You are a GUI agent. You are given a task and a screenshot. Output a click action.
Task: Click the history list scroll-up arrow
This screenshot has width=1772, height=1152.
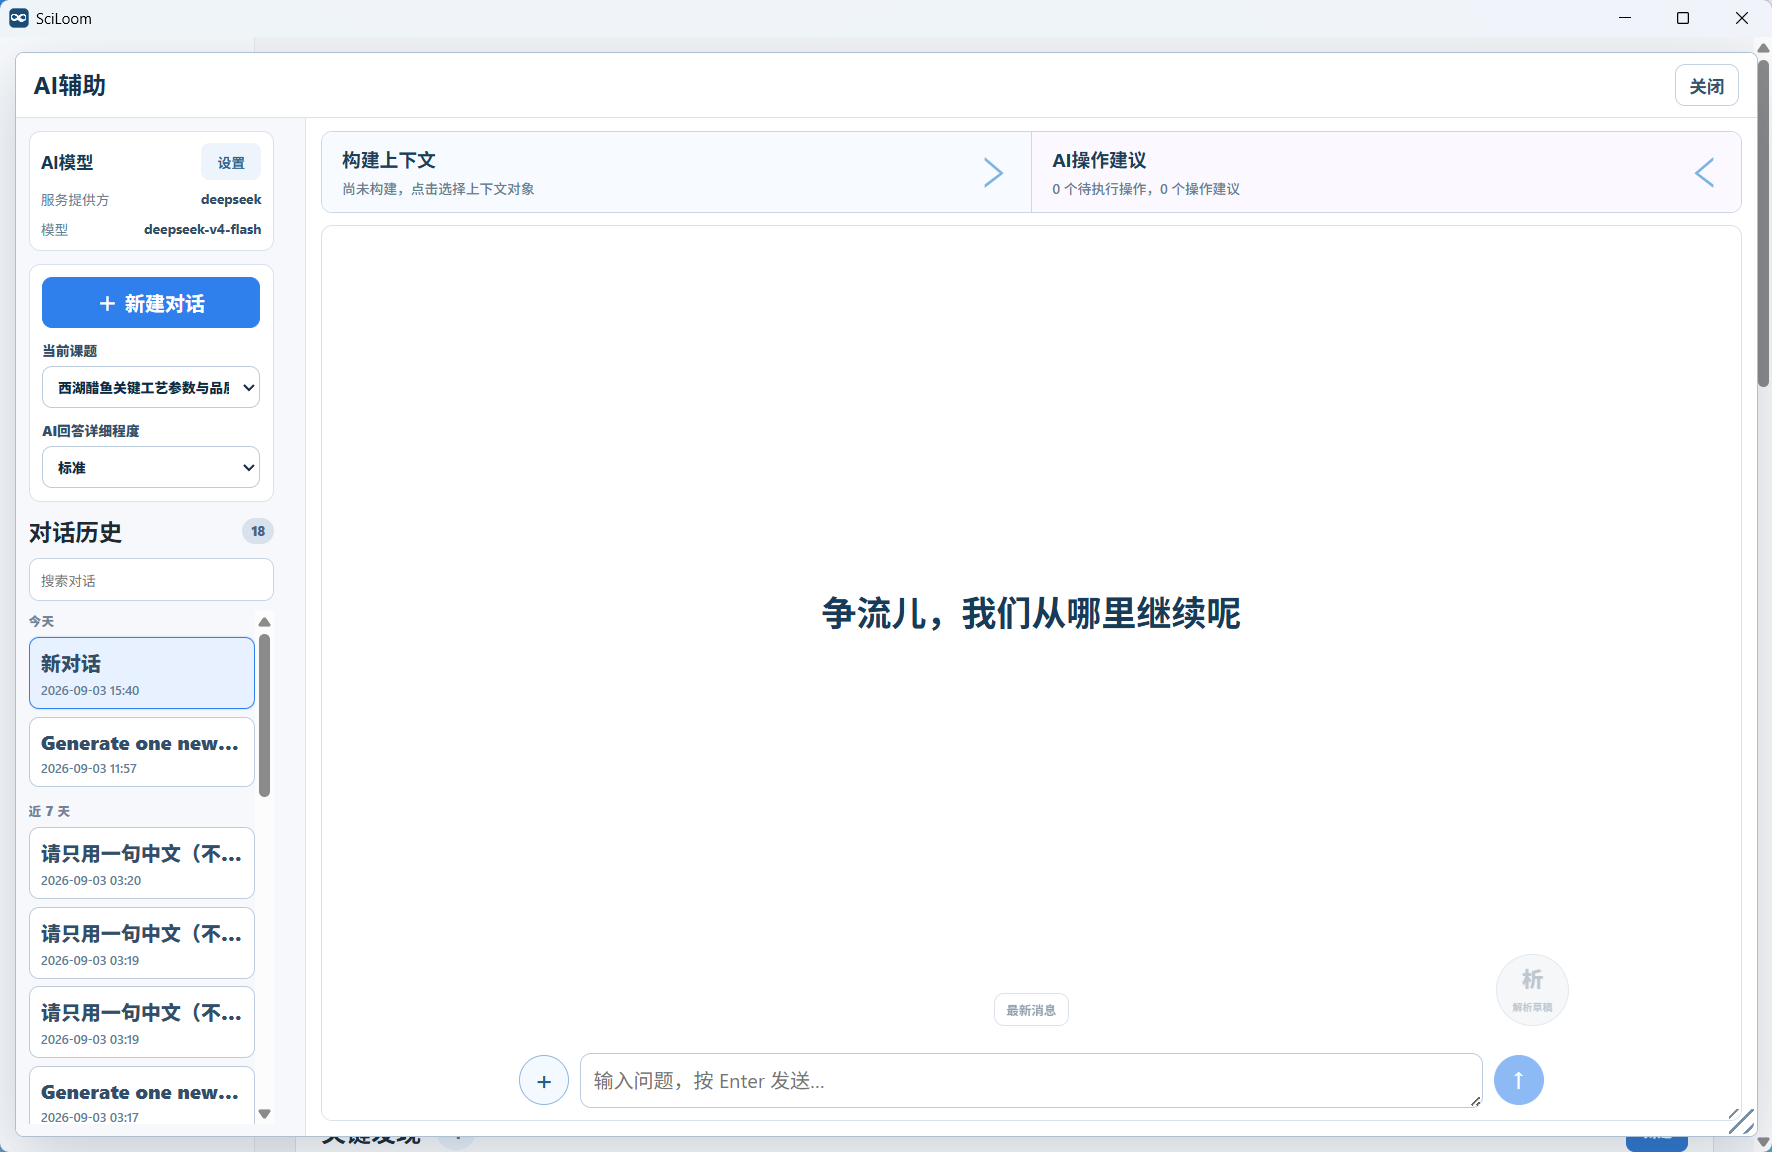point(264,622)
